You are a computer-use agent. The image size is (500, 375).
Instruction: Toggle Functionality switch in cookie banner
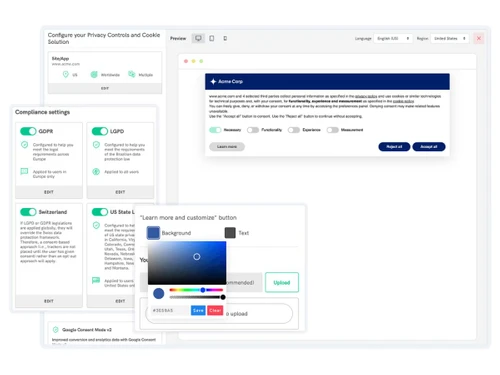[x=253, y=130]
